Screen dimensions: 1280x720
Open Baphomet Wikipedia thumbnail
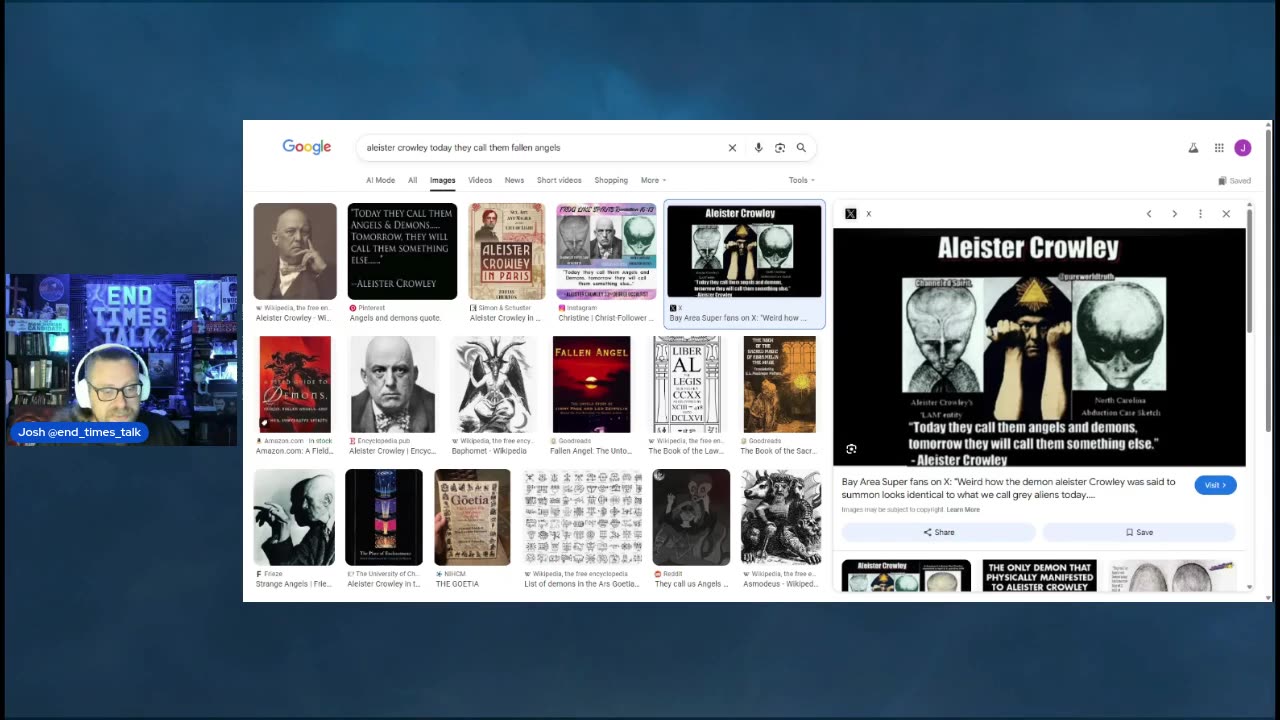point(495,384)
